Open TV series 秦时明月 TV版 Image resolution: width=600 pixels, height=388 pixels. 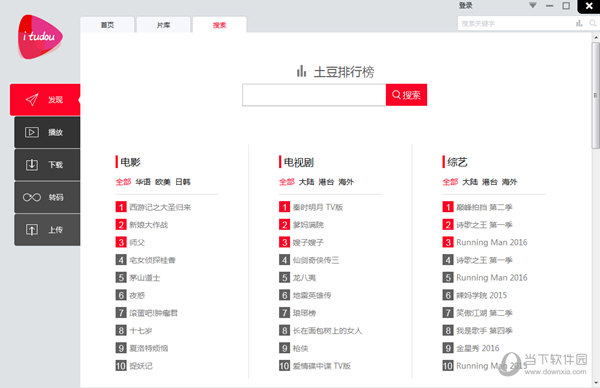[x=318, y=207]
